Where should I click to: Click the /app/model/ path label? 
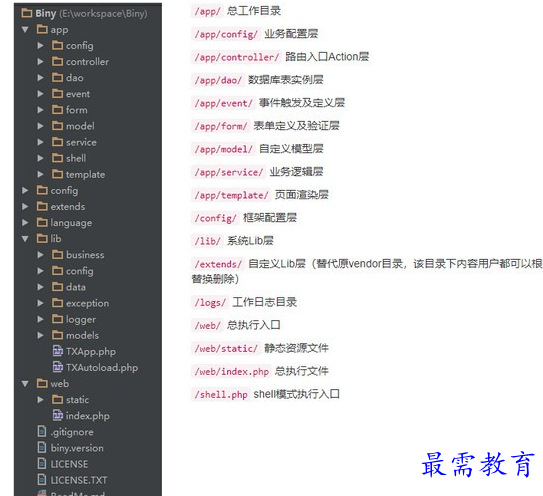pos(223,149)
